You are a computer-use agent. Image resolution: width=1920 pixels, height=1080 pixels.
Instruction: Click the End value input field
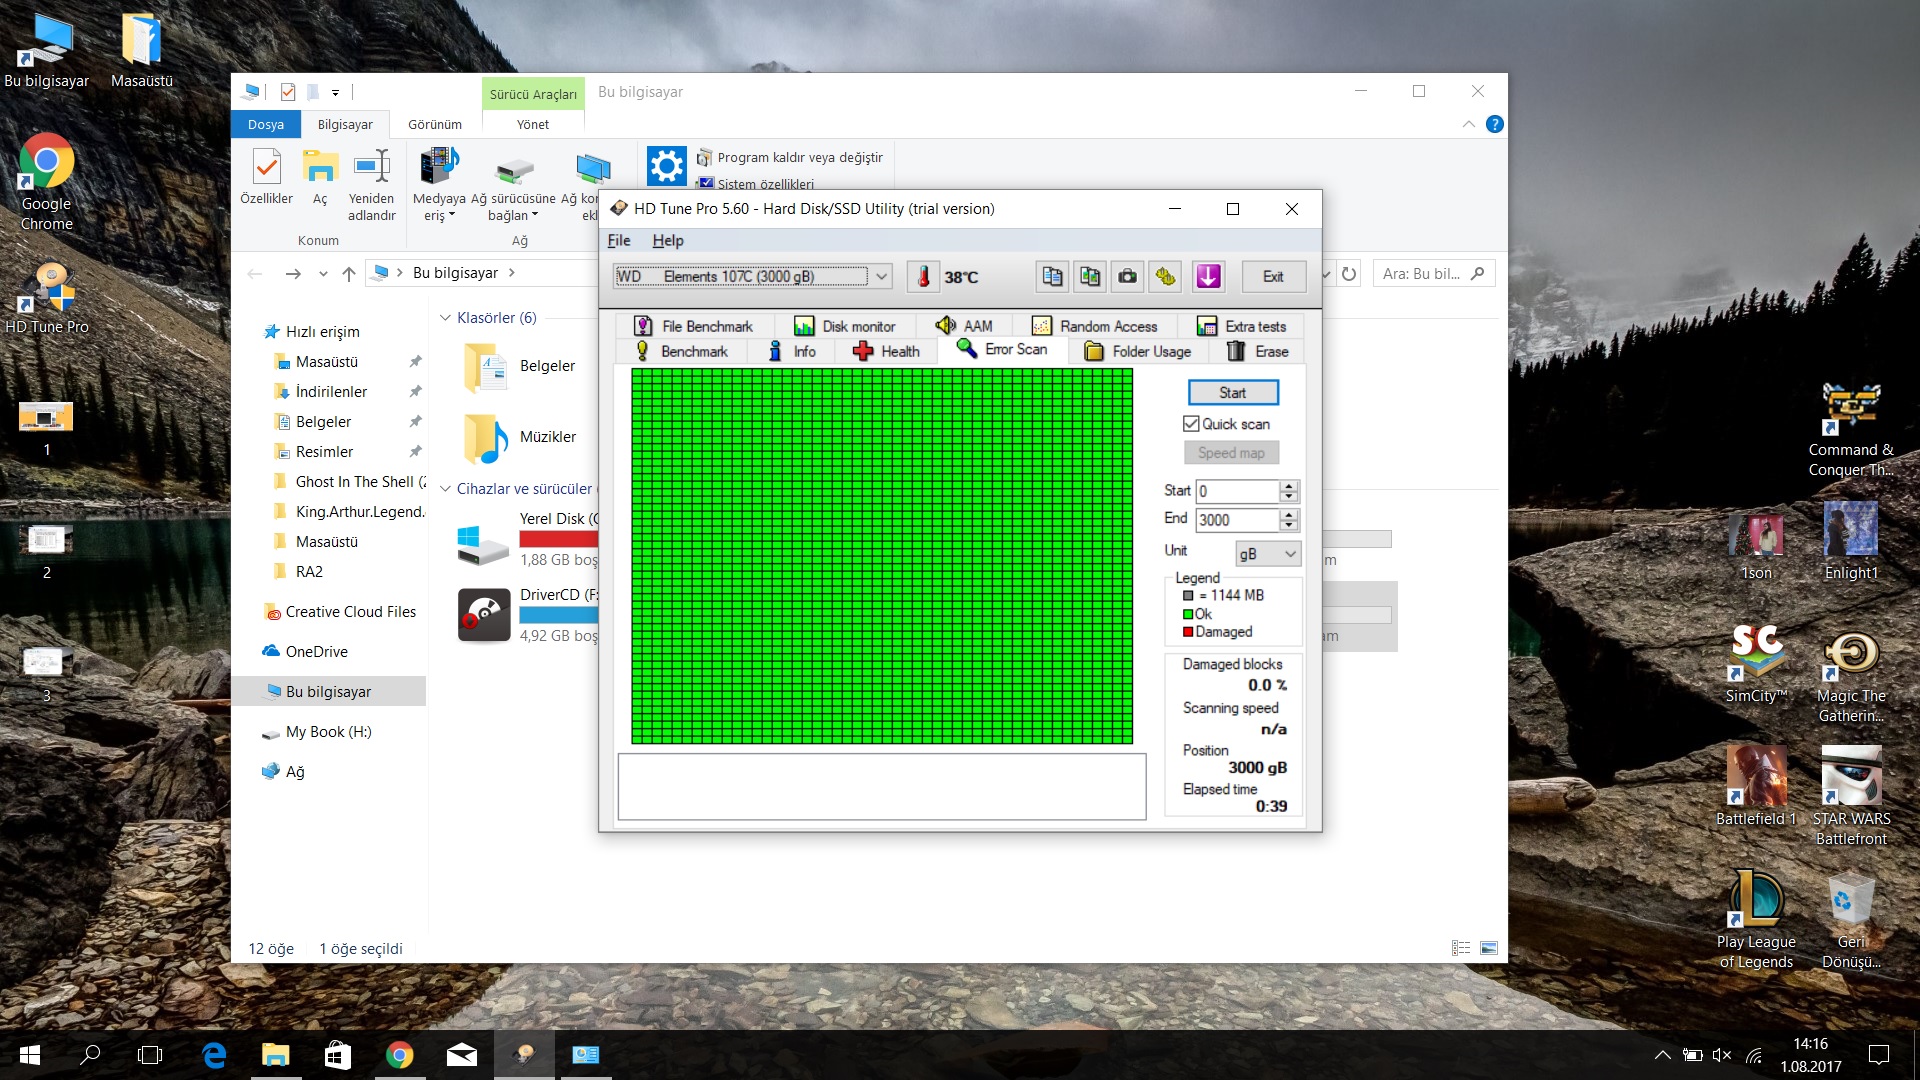[x=1238, y=520]
